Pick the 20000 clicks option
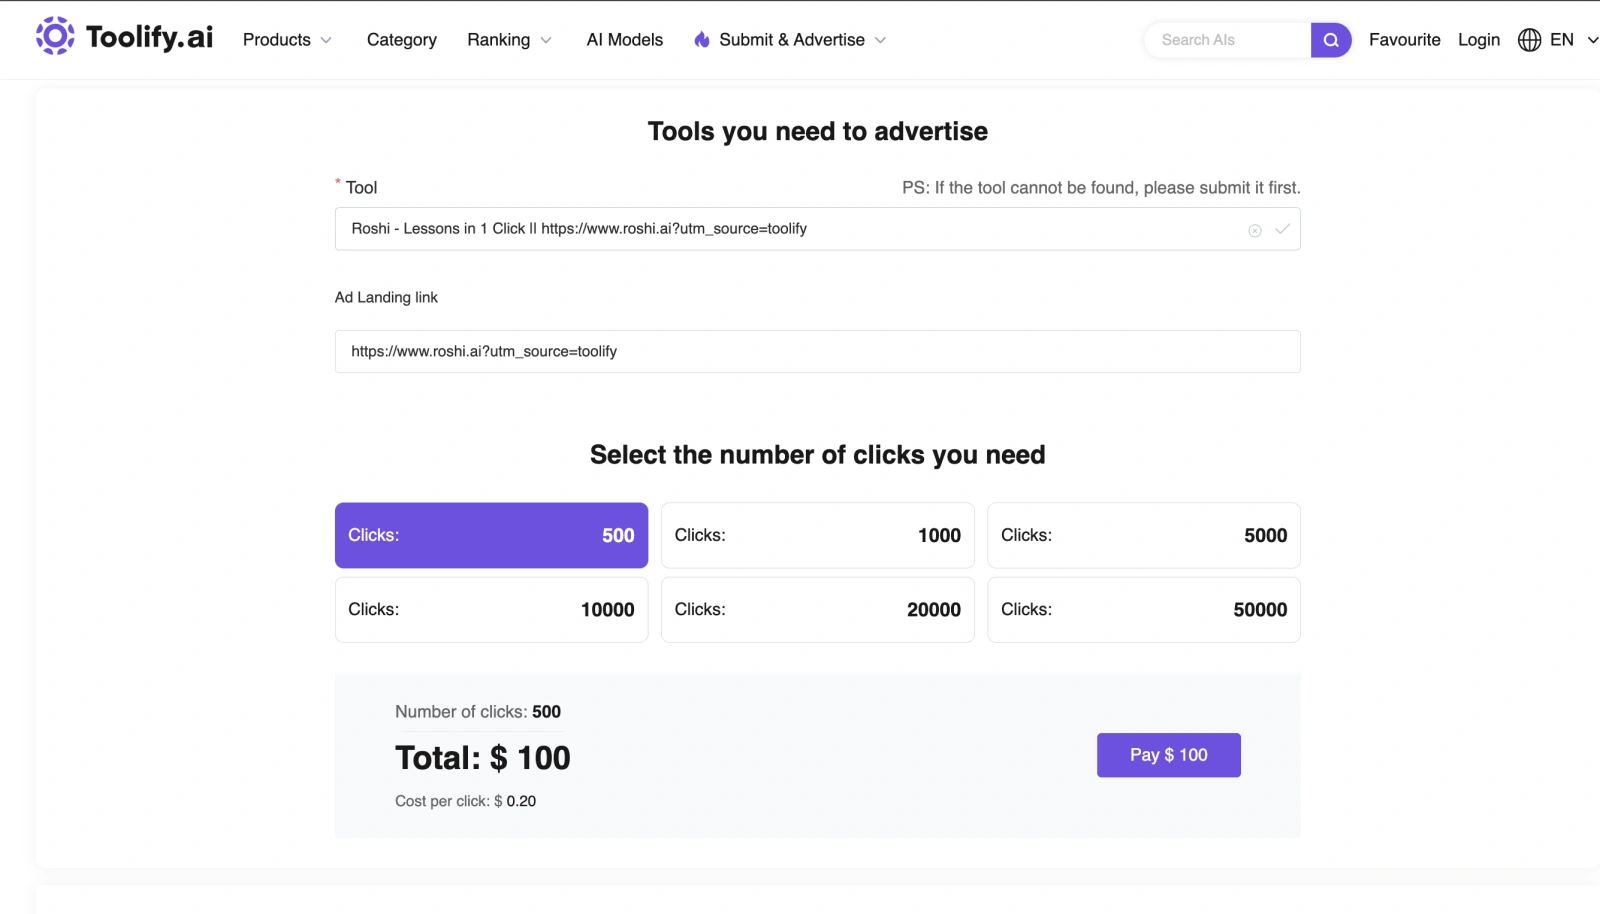The height and width of the screenshot is (914, 1600). pos(817,609)
